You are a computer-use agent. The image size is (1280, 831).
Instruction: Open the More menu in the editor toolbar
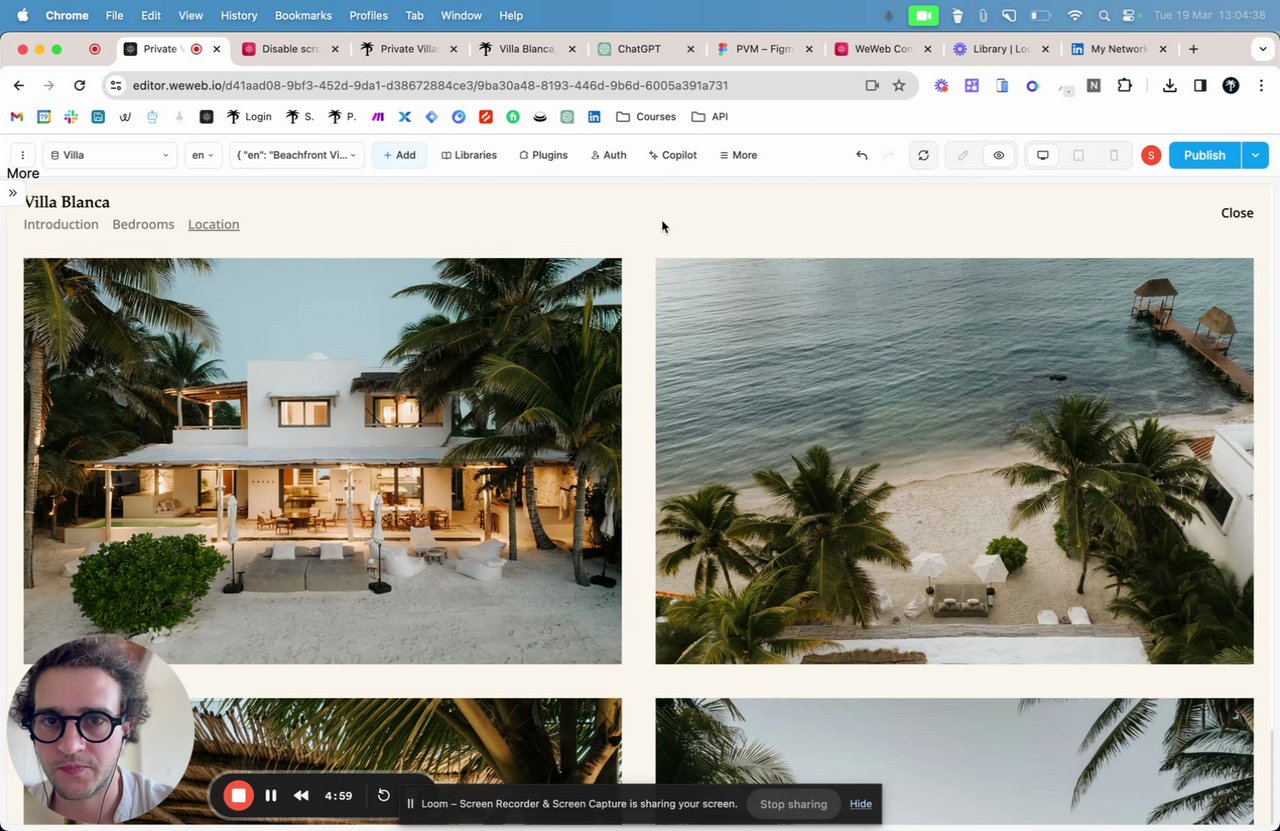pyautogui.click(x=738, y=155)
